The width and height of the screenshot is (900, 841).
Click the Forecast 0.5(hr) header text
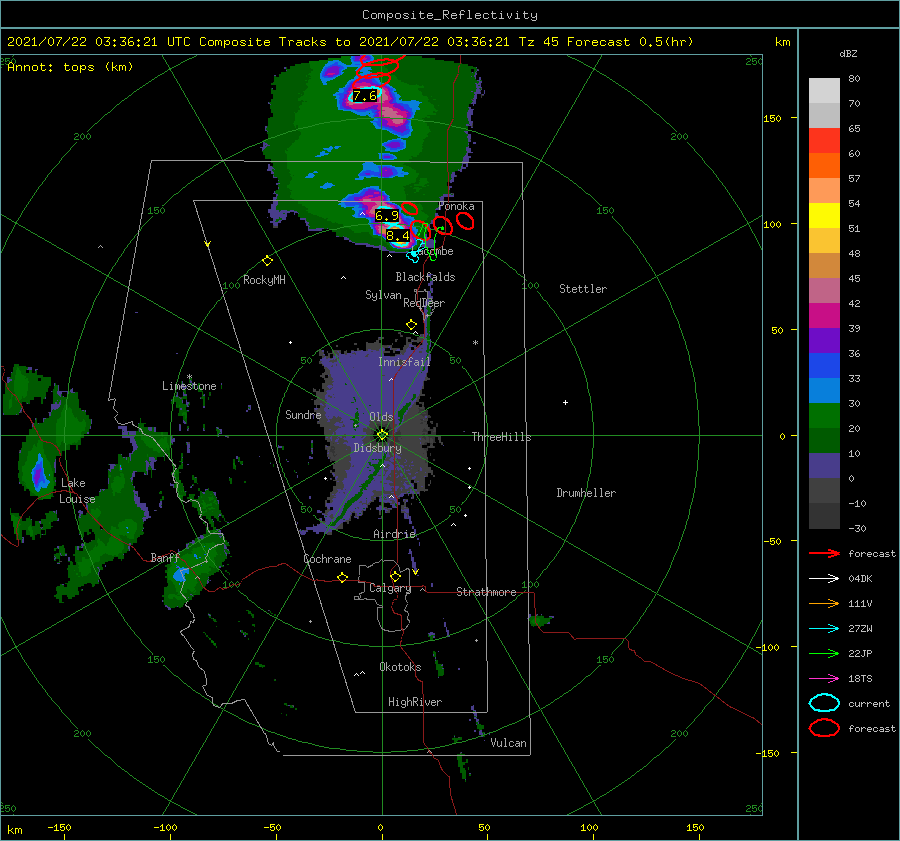click(x=630, y=42)
